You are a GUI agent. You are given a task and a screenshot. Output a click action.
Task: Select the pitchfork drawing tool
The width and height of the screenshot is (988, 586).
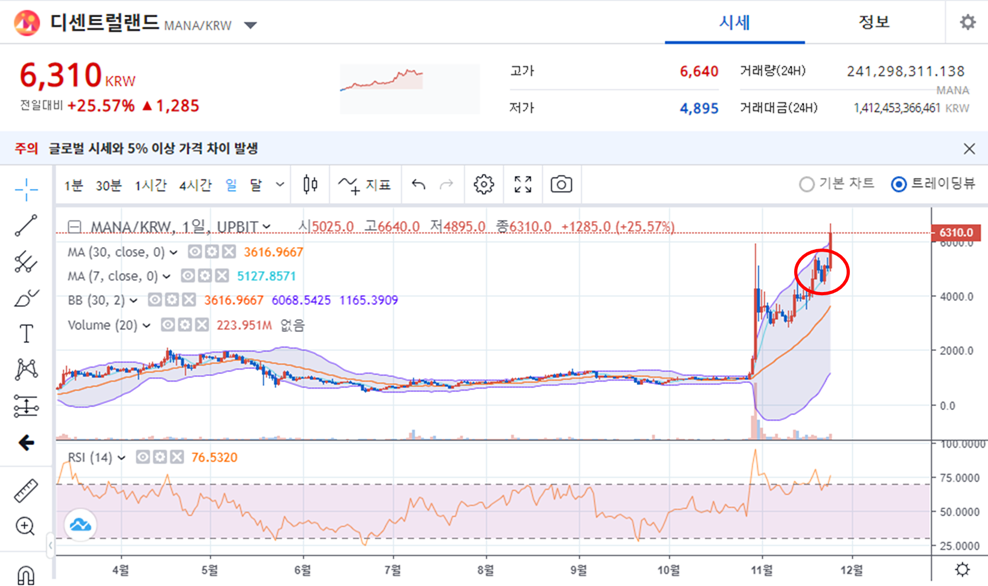click(x=26, y=261)
